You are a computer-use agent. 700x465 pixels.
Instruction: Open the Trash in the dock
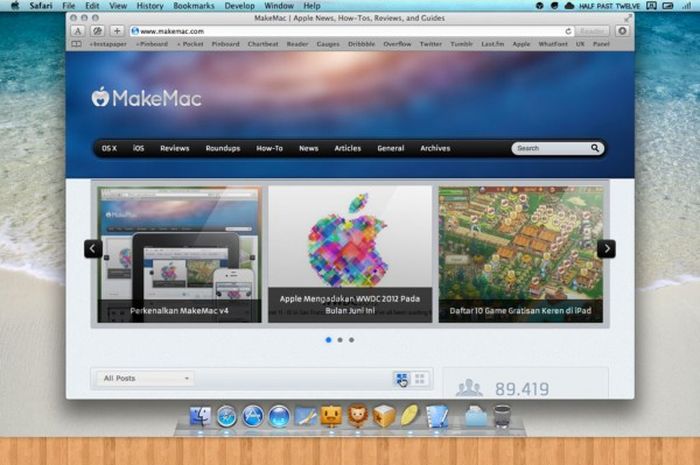[x=502, y=416]
